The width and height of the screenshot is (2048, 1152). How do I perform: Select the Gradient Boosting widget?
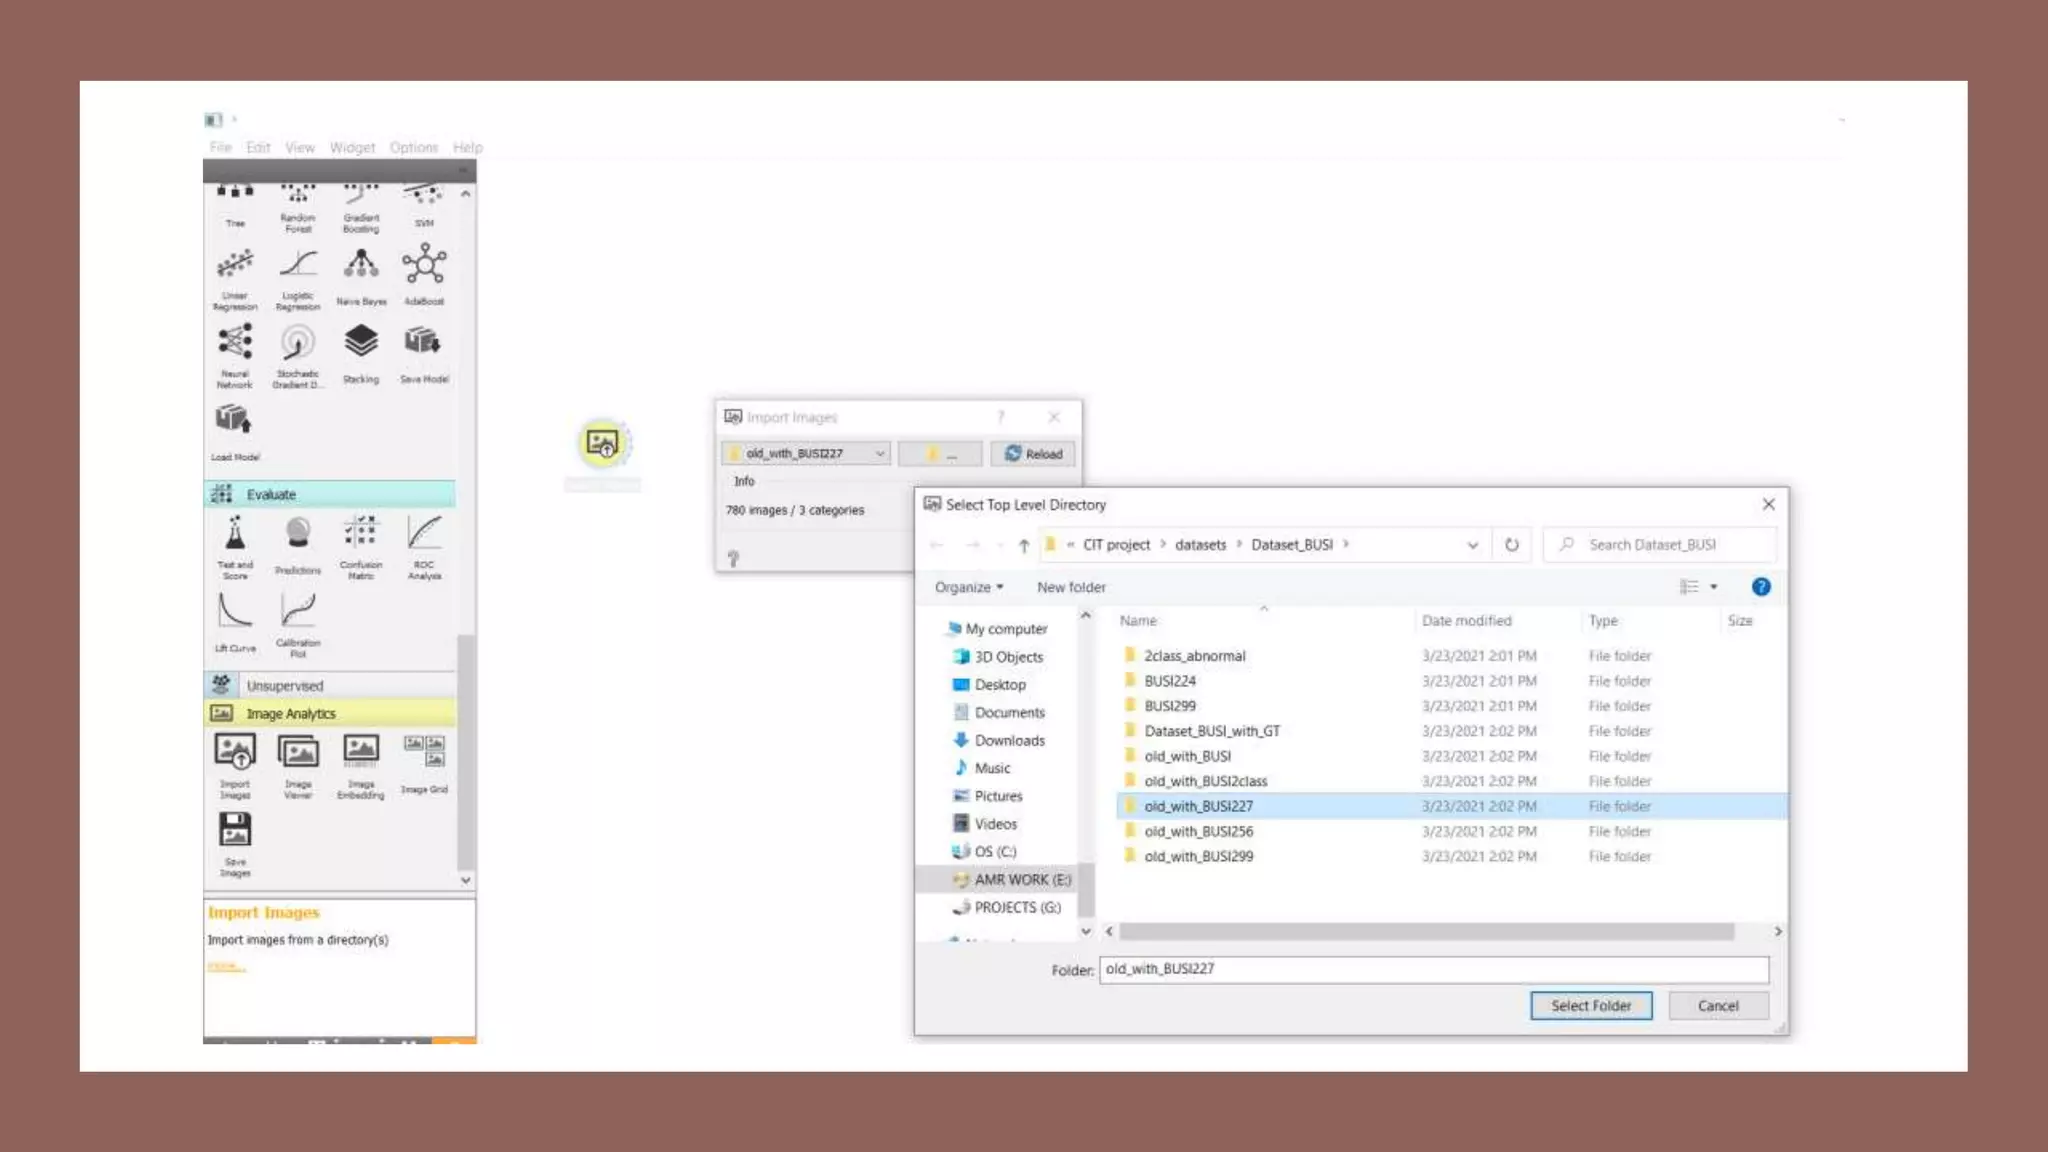pyautogui.click(x=361, y=207)
